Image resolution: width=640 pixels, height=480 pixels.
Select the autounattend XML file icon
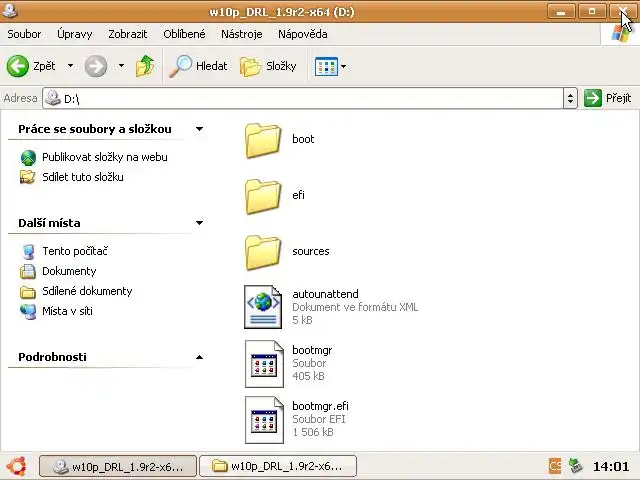click(x=263, y=307)
